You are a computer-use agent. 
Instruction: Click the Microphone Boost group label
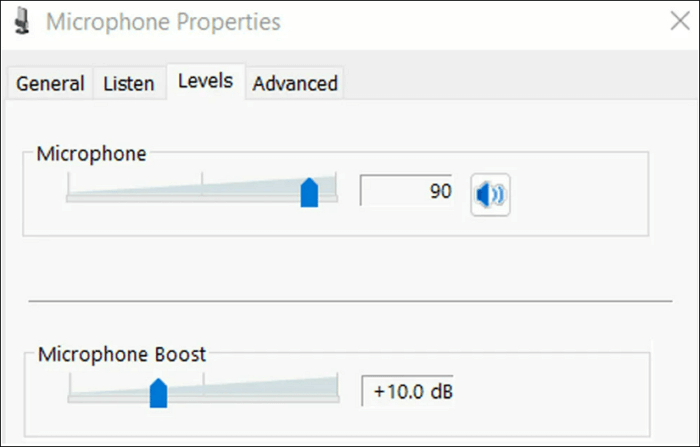click(122, 354)
